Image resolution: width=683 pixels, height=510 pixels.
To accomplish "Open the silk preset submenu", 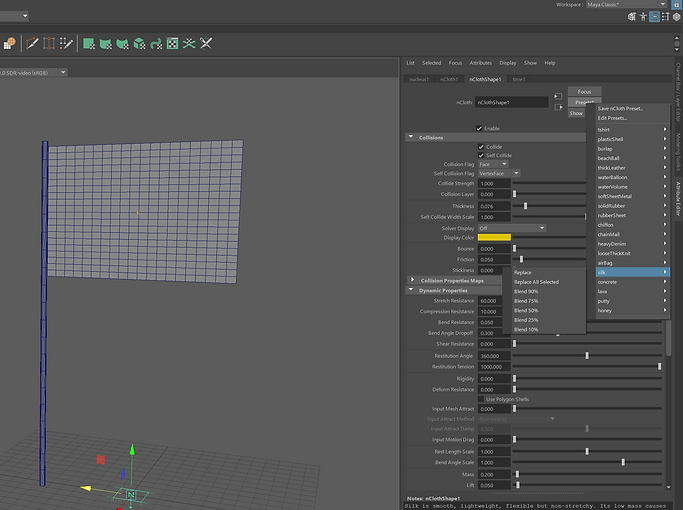I will click(632, 272).
